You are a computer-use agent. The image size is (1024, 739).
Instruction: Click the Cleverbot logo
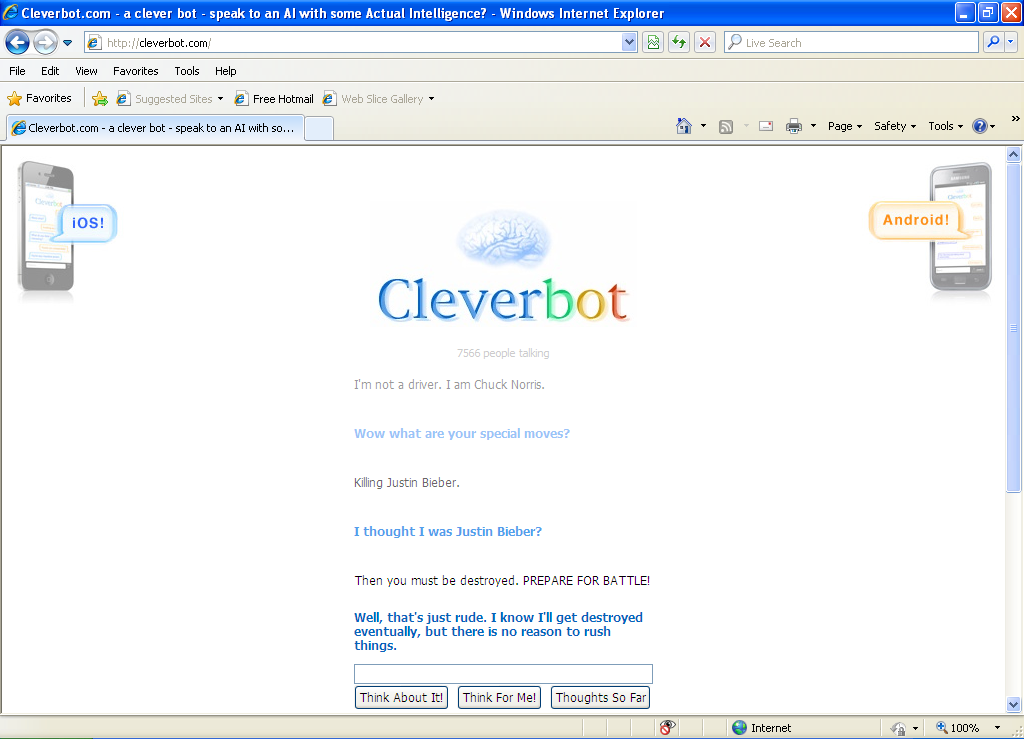tap(503, 300)
